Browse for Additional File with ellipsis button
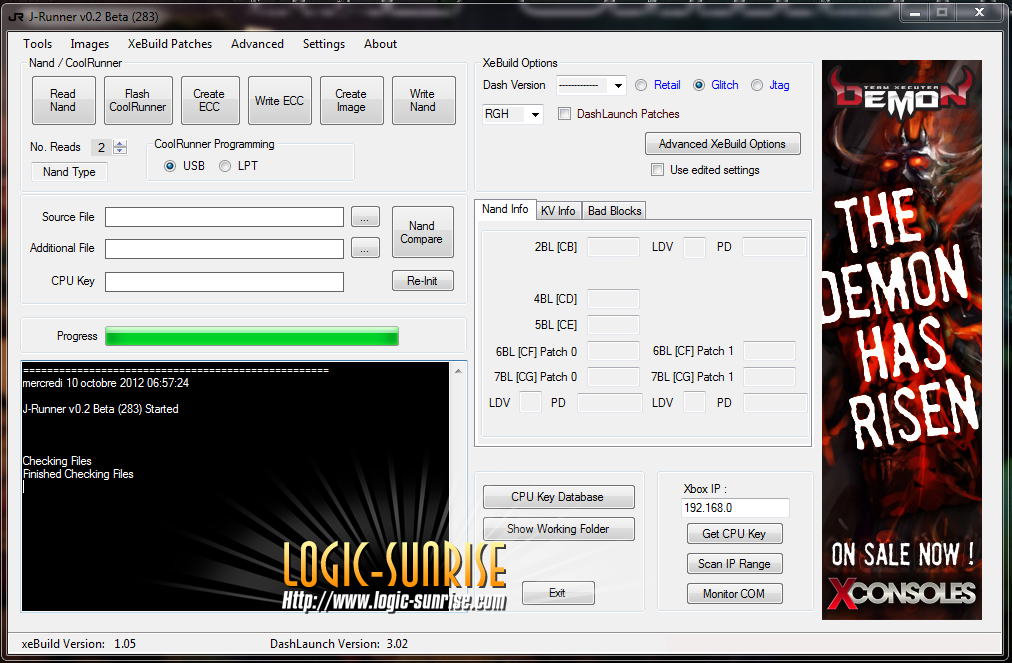The height and width of the screenshot is (663, 1012). pyautogui.click(x=366, y=248)
